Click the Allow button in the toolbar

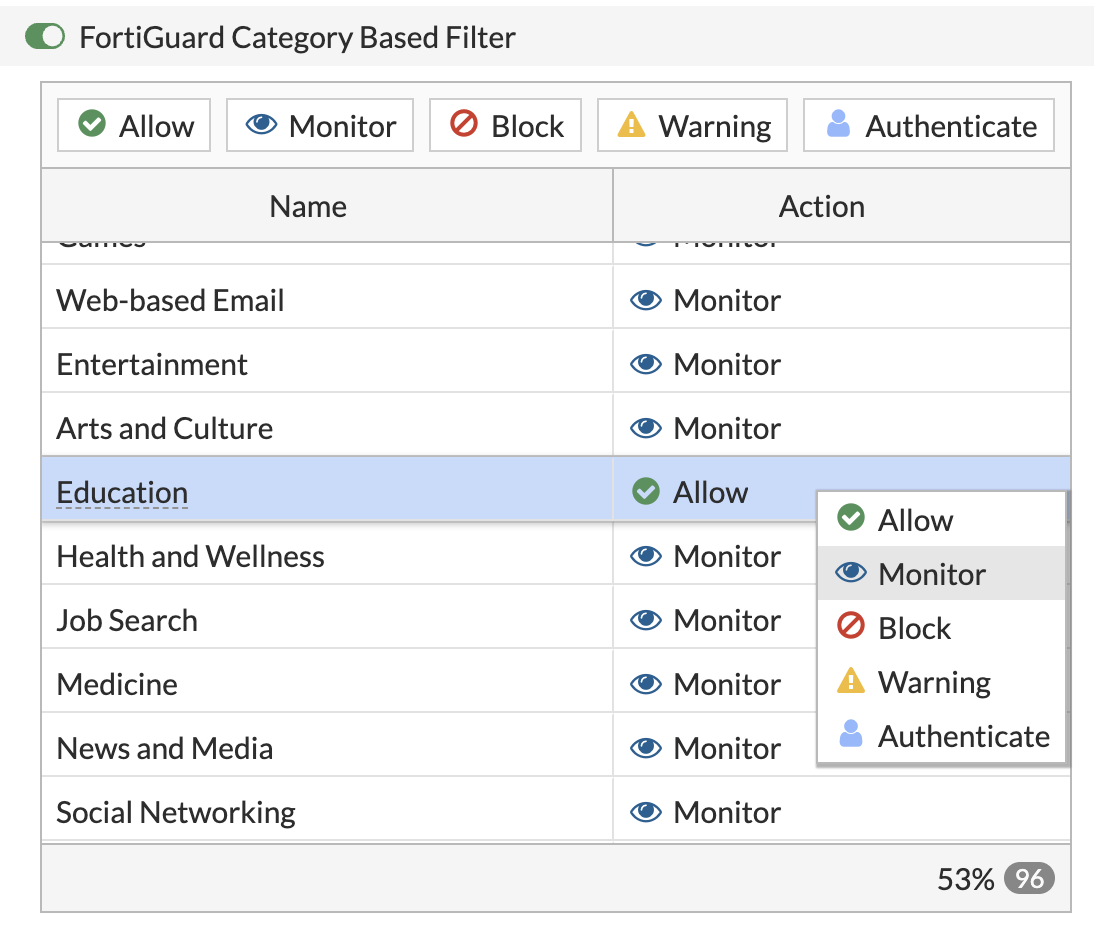(x=133, y=124)
